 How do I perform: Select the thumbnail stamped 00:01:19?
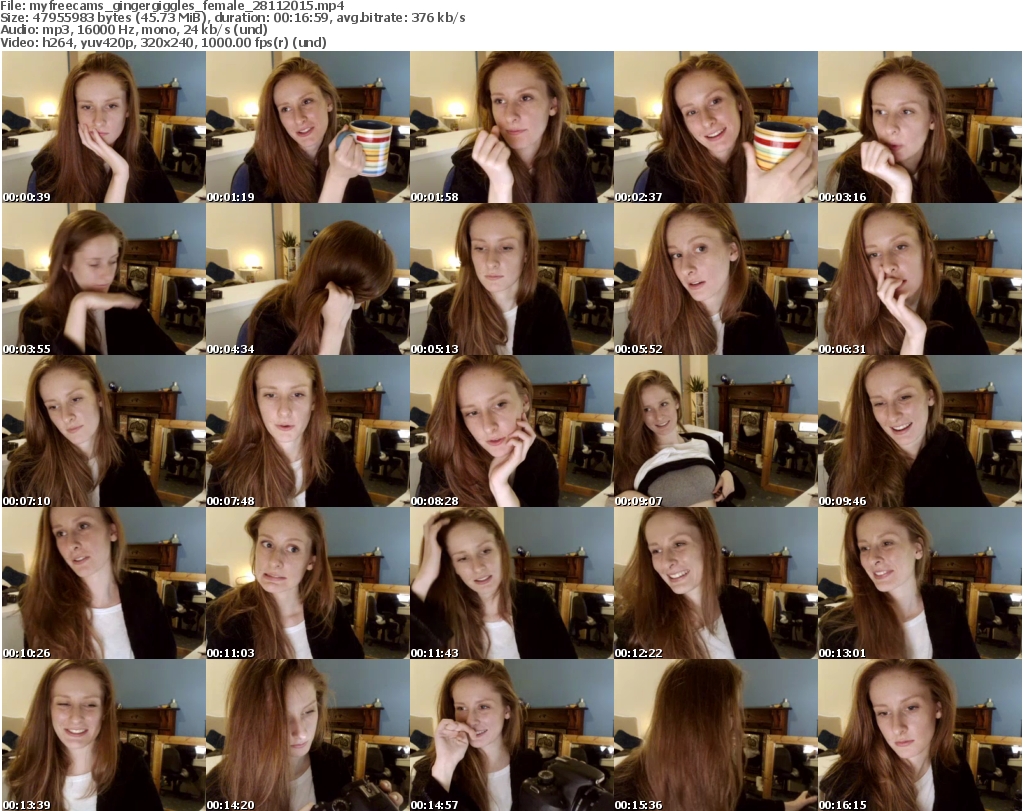click(308, 127)
